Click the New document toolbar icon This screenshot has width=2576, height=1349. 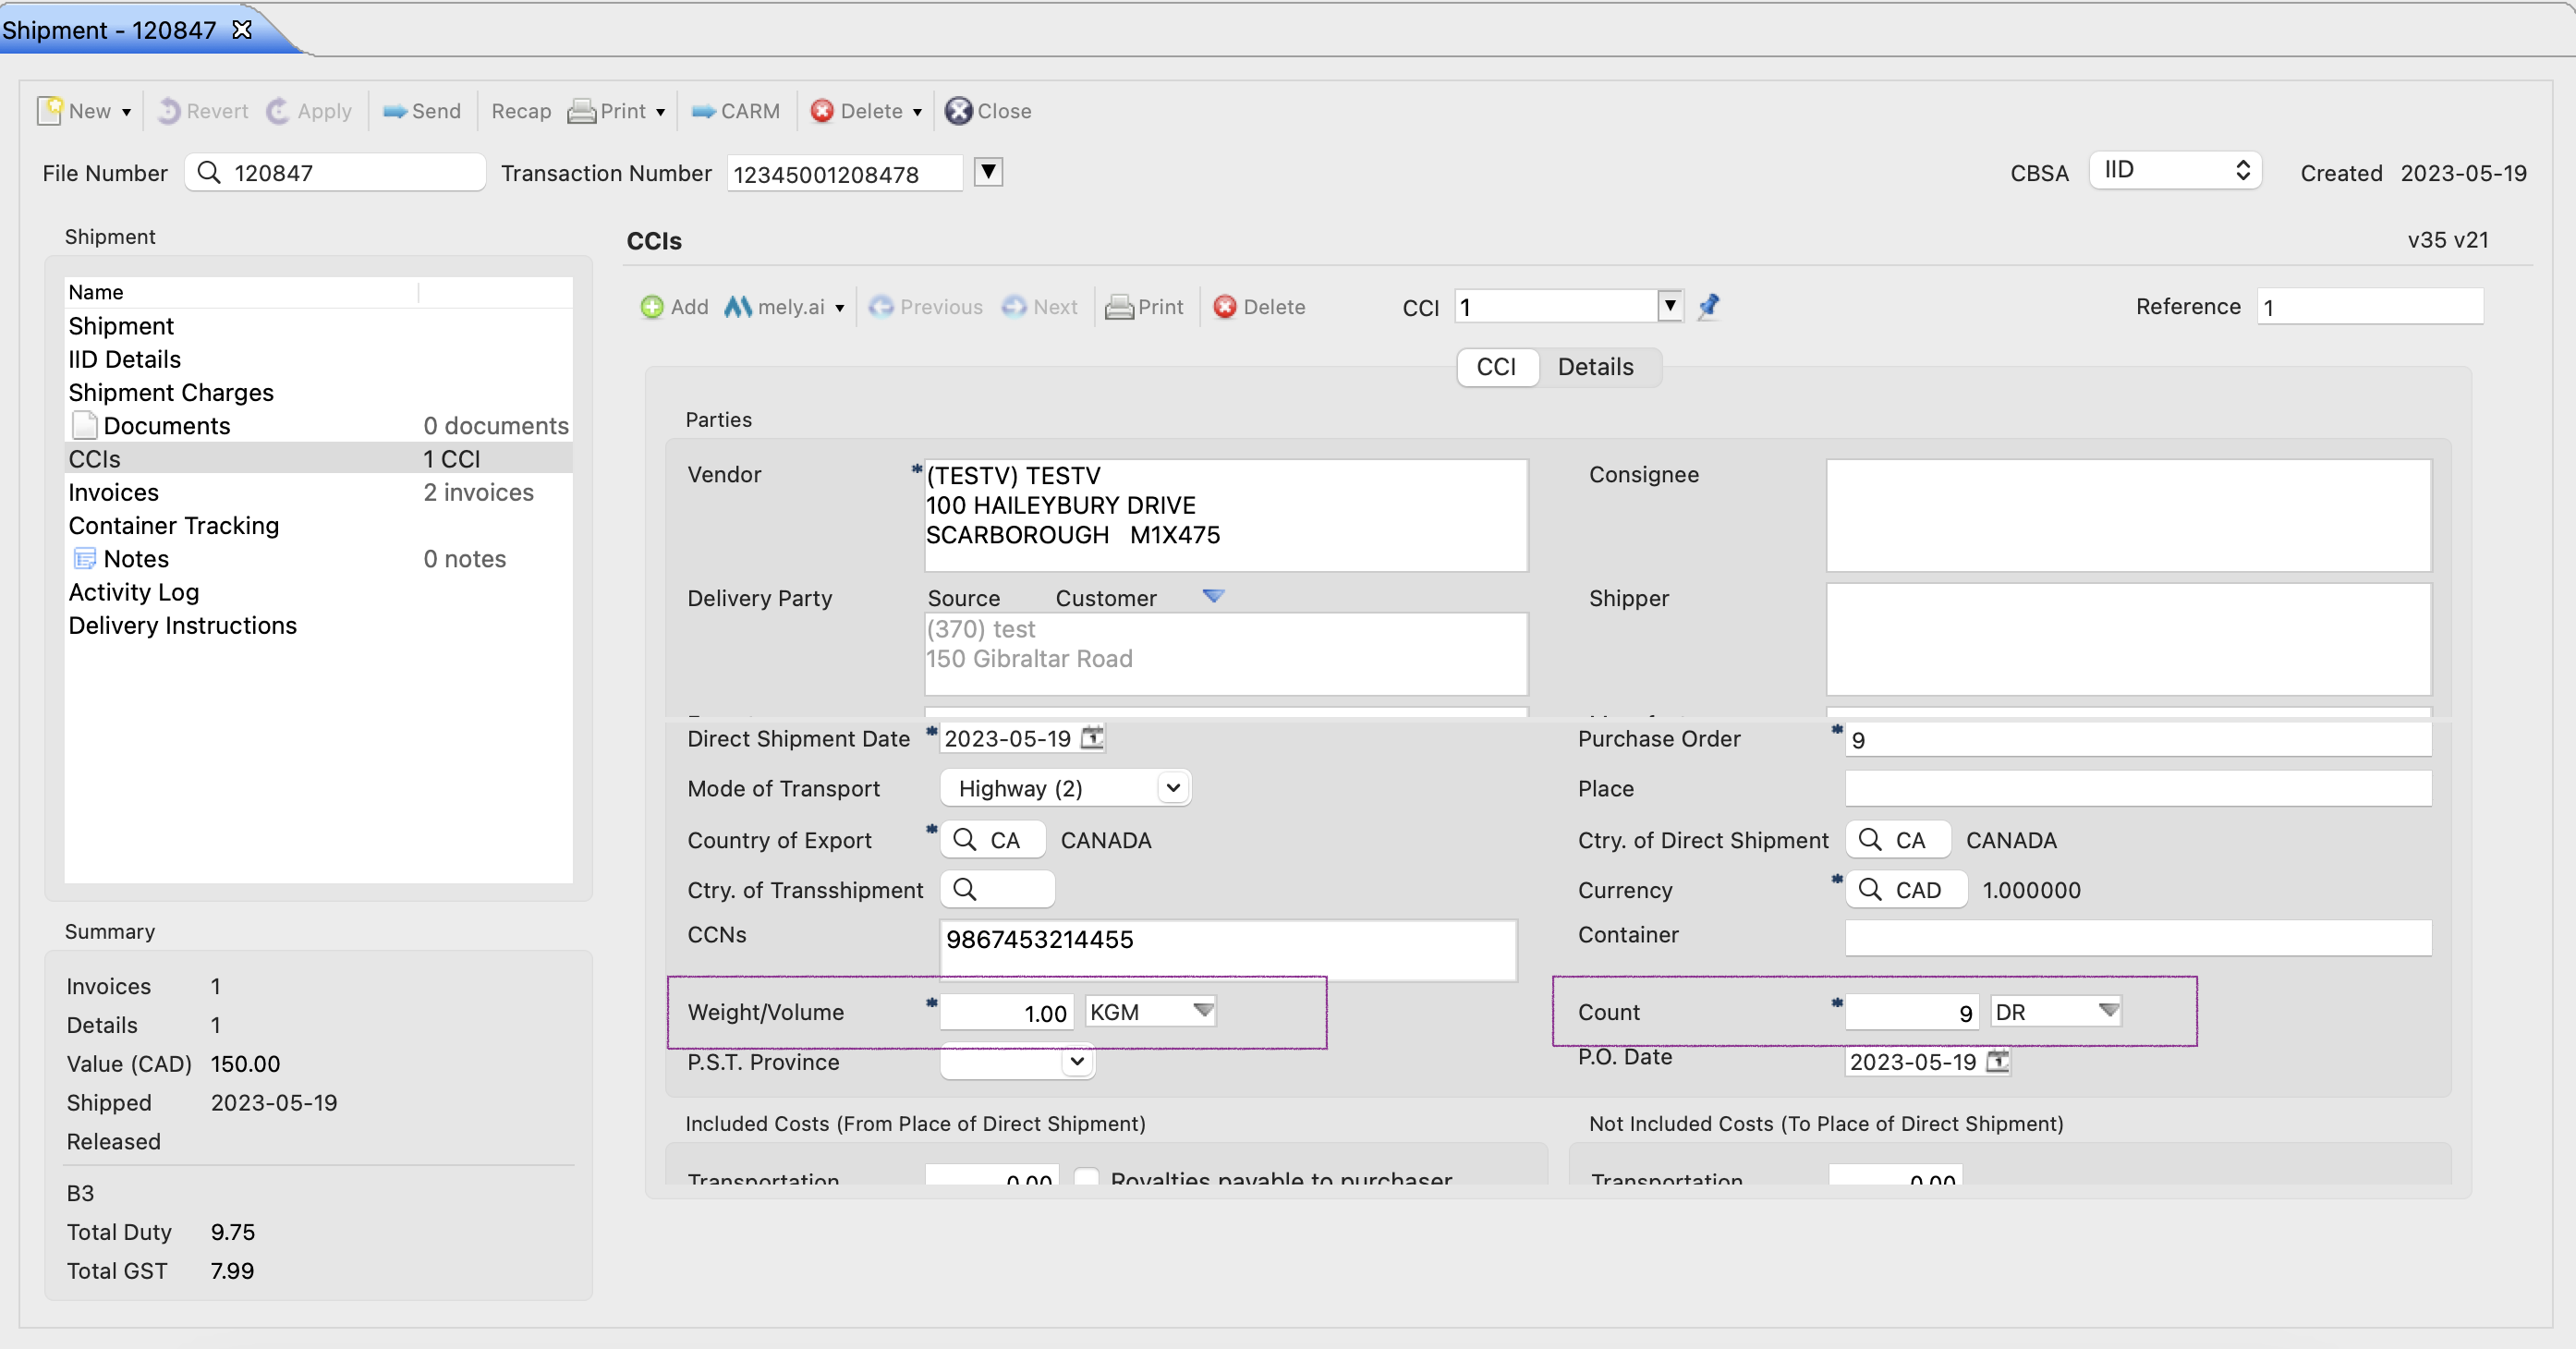click(49, 110)
